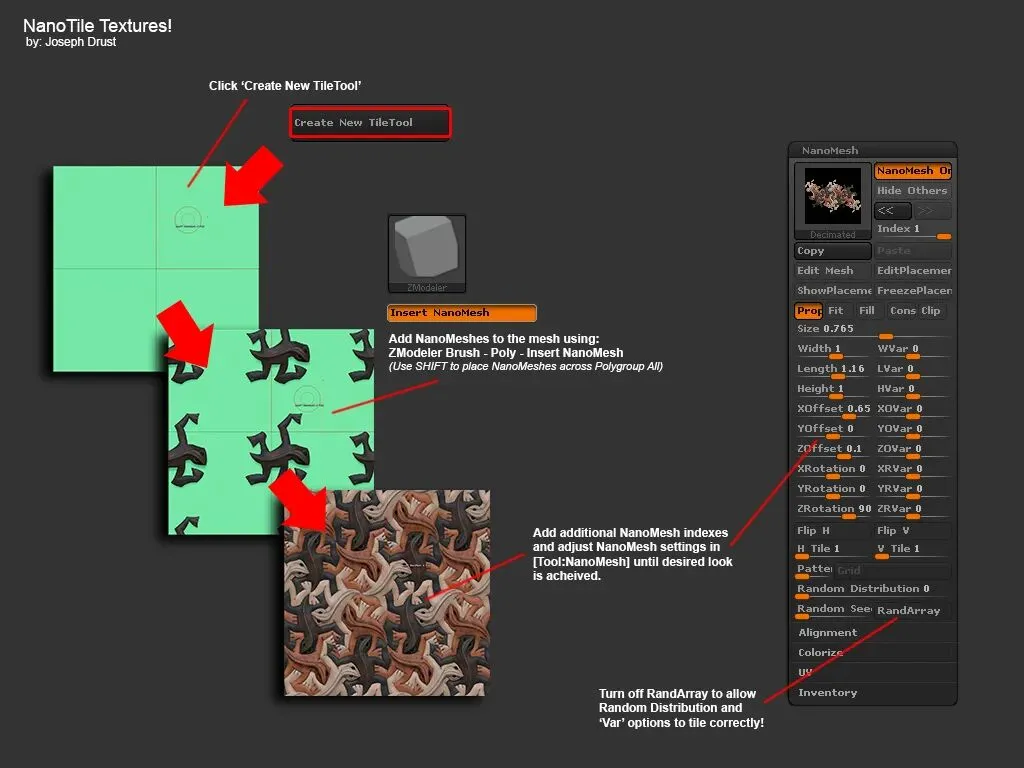This screenshot has width=1024, height=768.
Task: Turn off the RandArray toggle
Action: click(x=913, y=611)
